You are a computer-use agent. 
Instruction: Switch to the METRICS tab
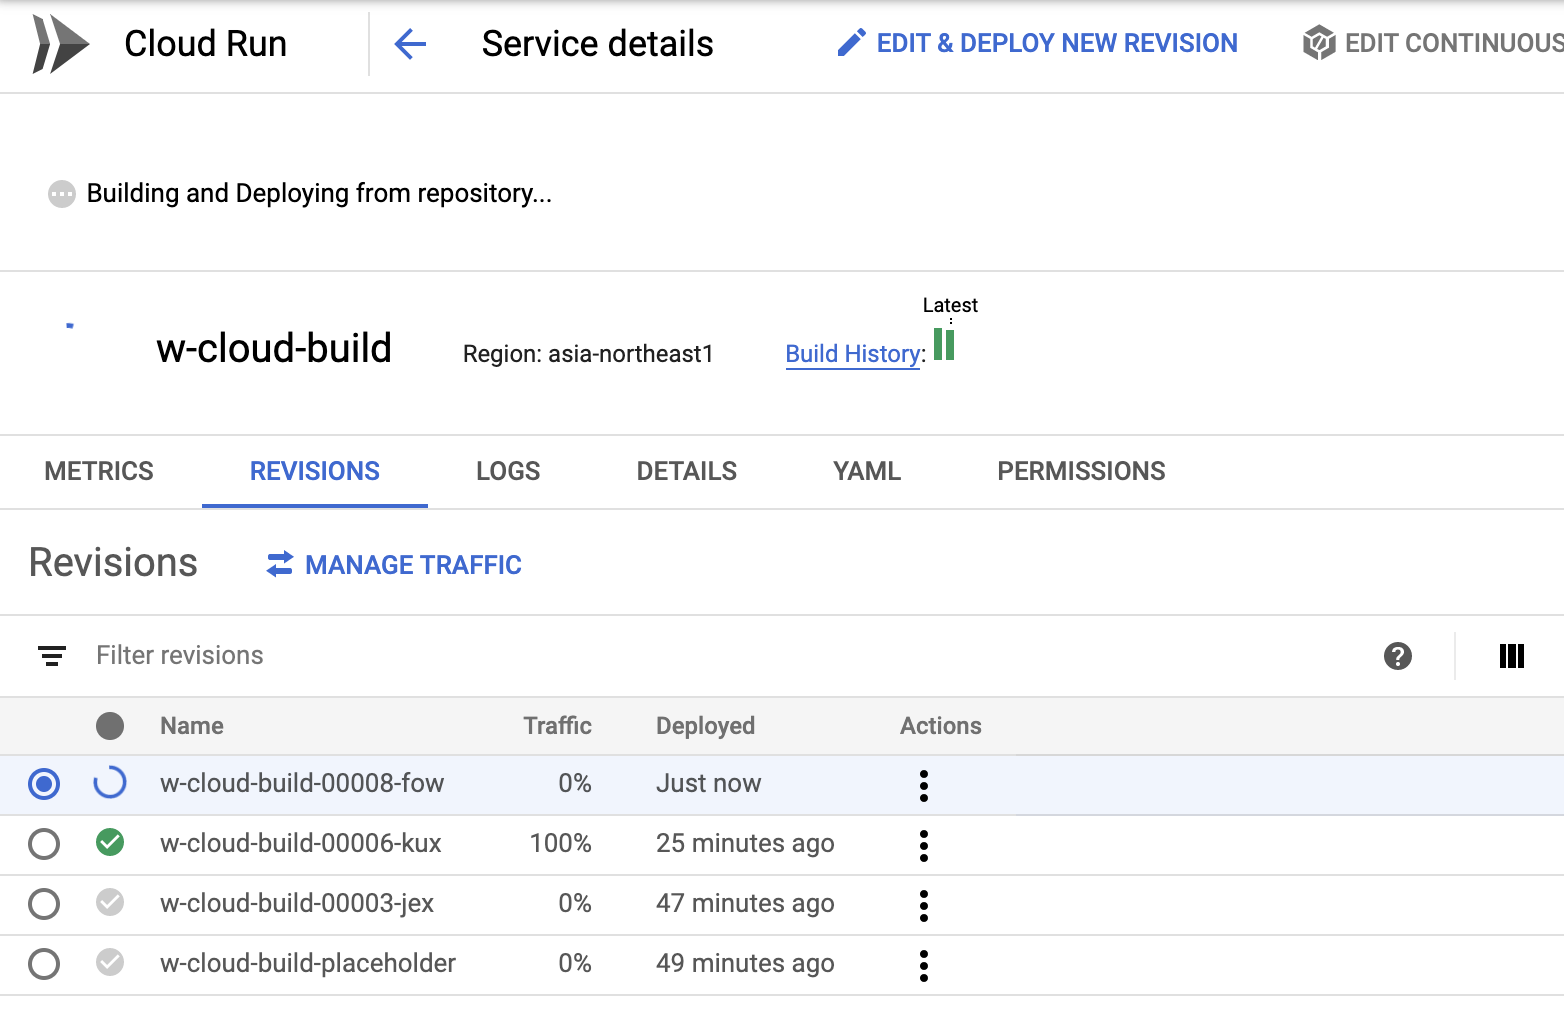(x=99, y=471)
